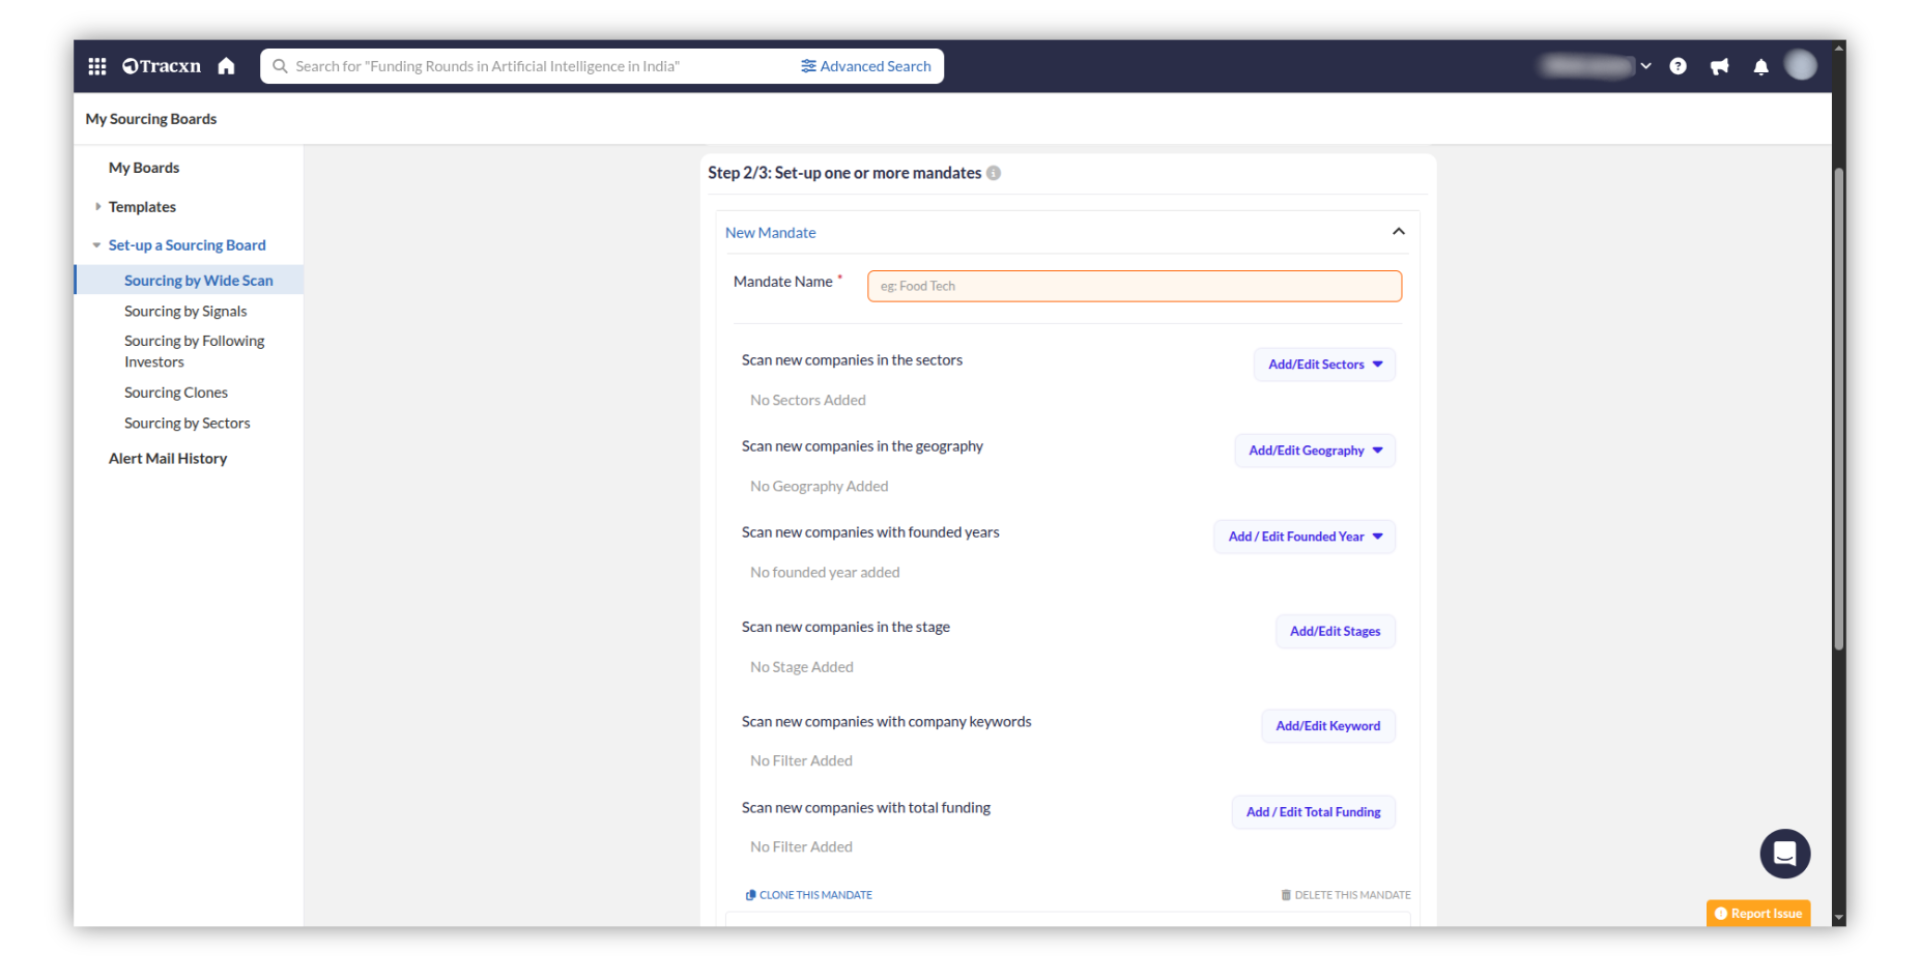The height and width of the screenshot is (960, 1920).
Task: Open the apps grid menu
Action: point(97,66)
